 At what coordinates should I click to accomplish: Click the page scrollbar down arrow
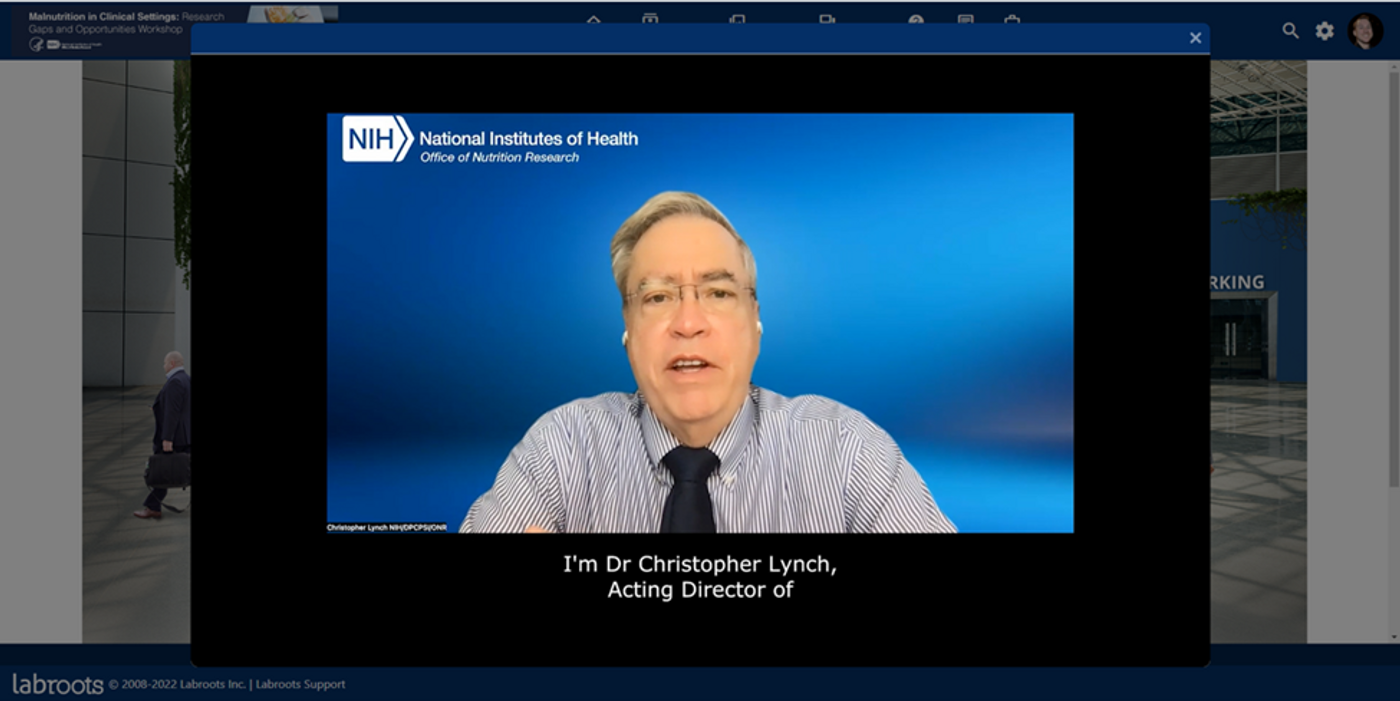point(1392,636)
